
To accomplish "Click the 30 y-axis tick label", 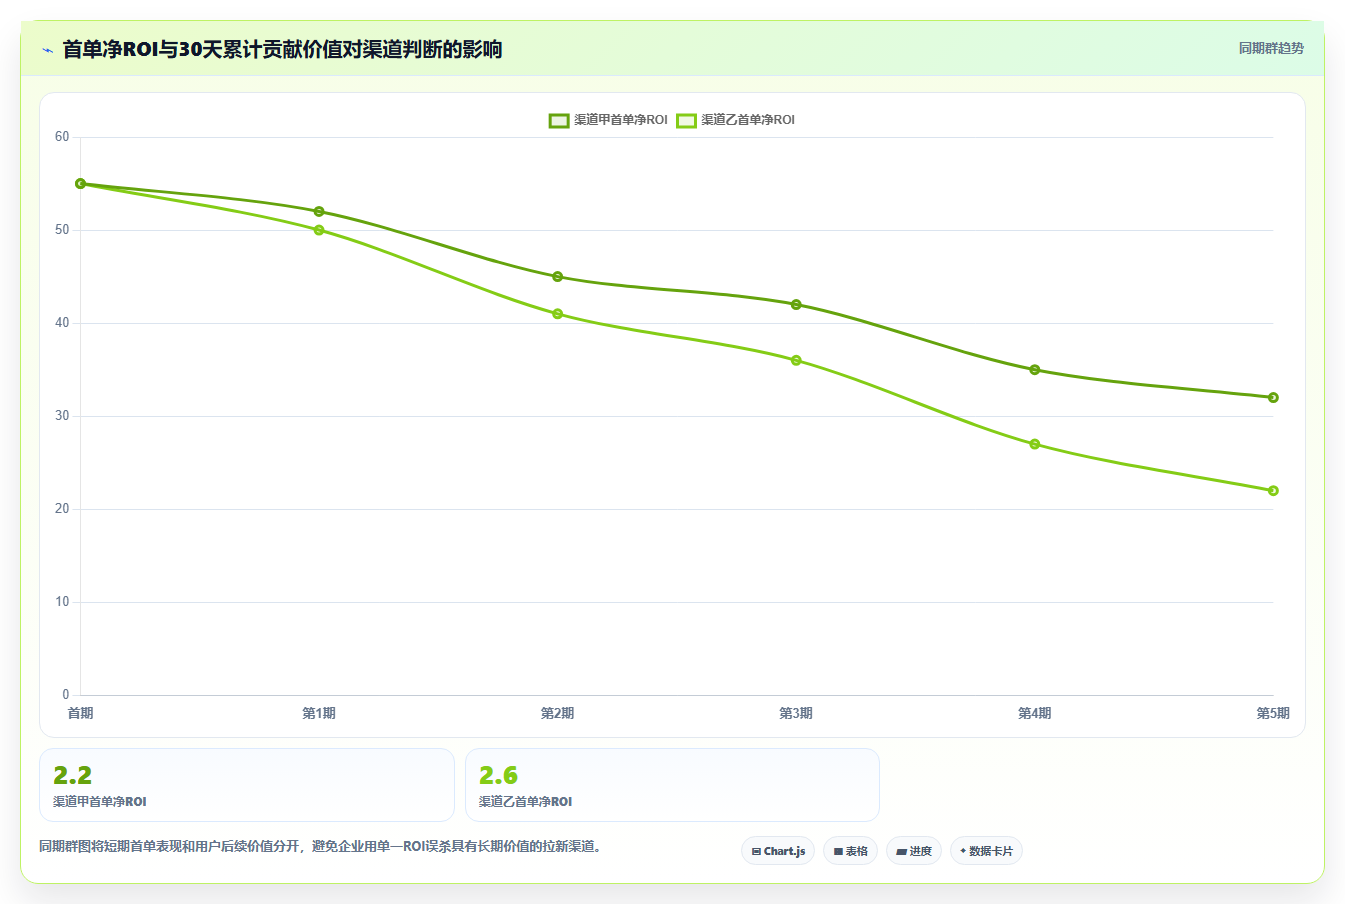I will click(62, 416).
